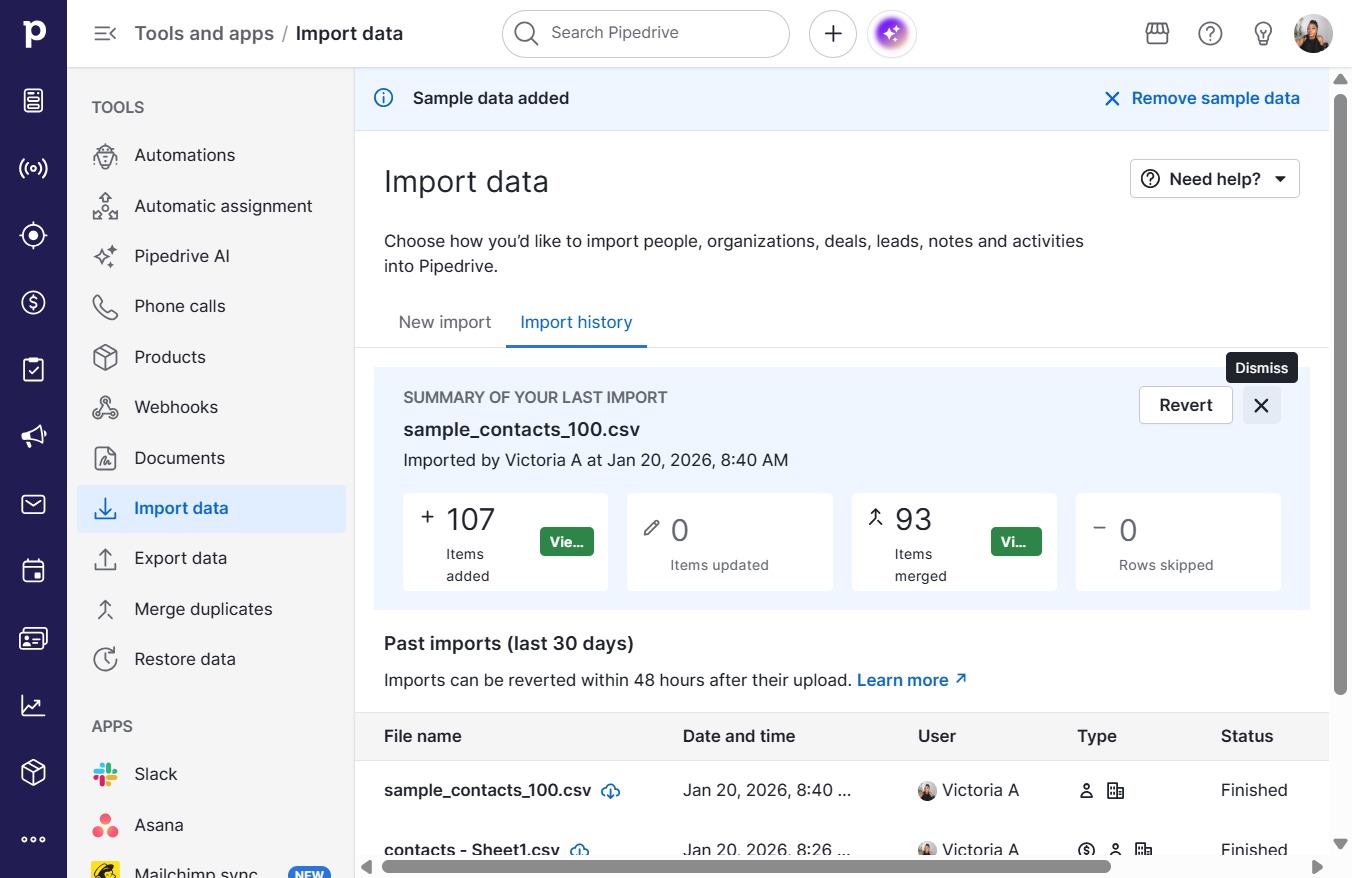Click the scroll right arrow of the horizontal scrollbar
Viewport: 1352px width, 878px height.
pos(1317,866)
